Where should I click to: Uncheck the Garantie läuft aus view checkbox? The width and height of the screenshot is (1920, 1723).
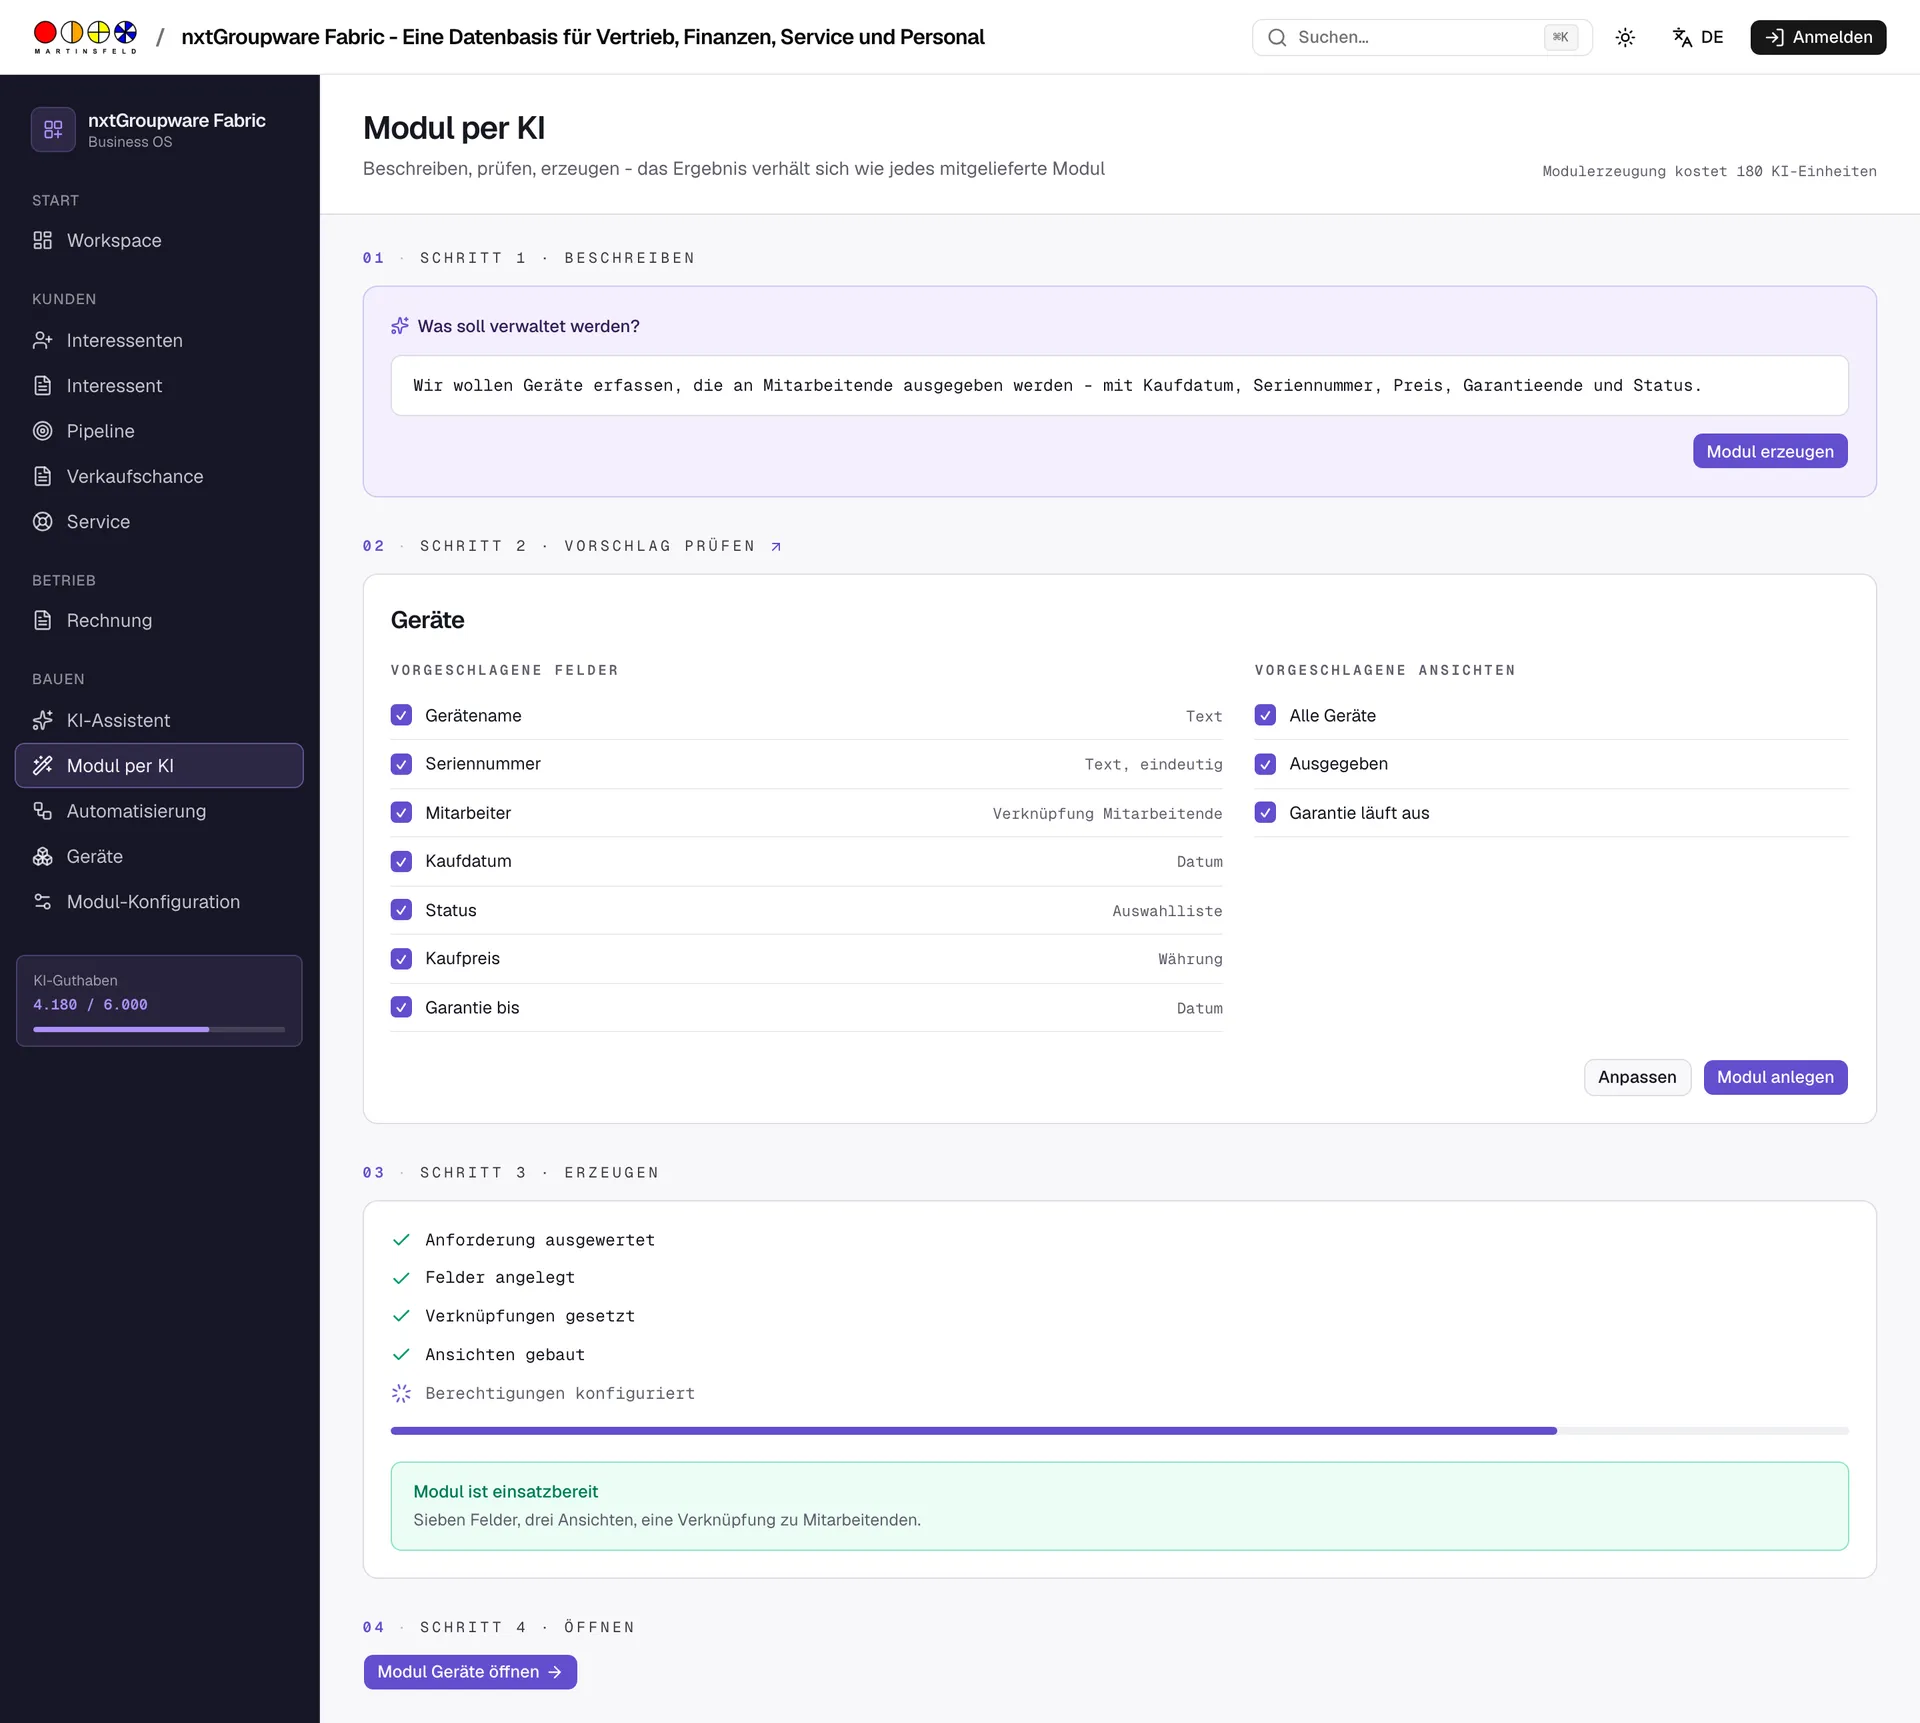[1265, 813]
